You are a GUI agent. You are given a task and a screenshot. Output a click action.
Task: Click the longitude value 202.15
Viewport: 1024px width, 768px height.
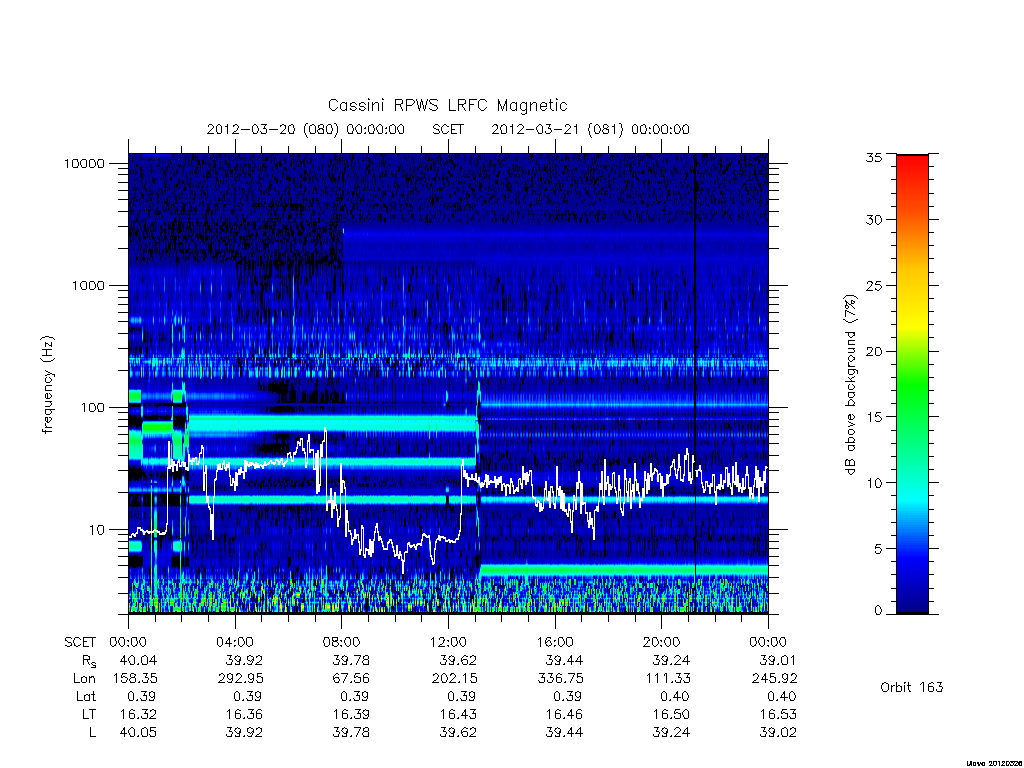(454, 679)
